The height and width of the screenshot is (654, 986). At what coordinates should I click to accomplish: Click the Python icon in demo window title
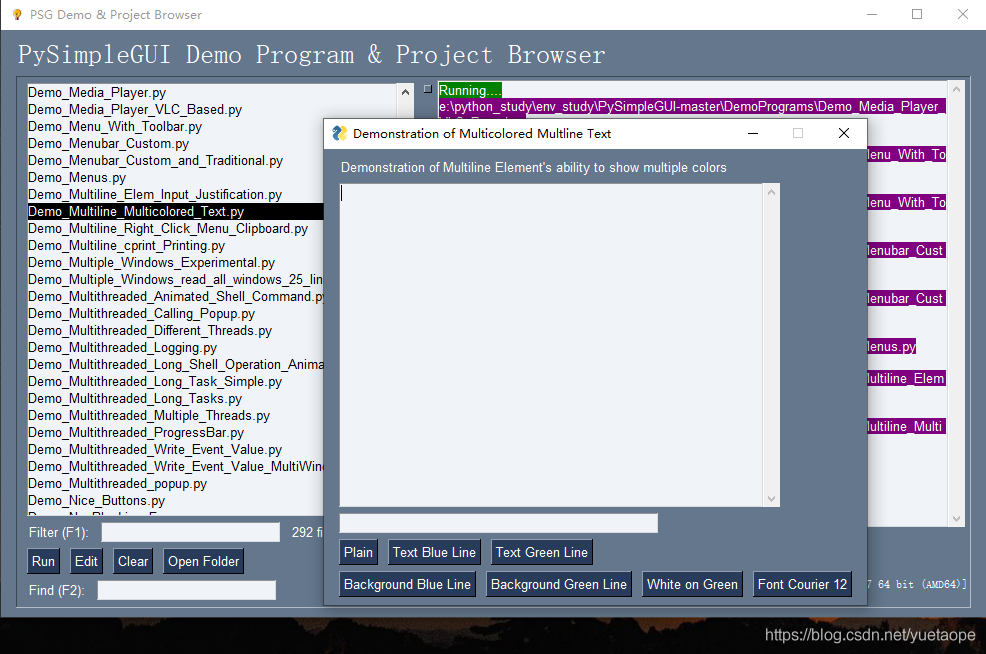tap(340, 133)
